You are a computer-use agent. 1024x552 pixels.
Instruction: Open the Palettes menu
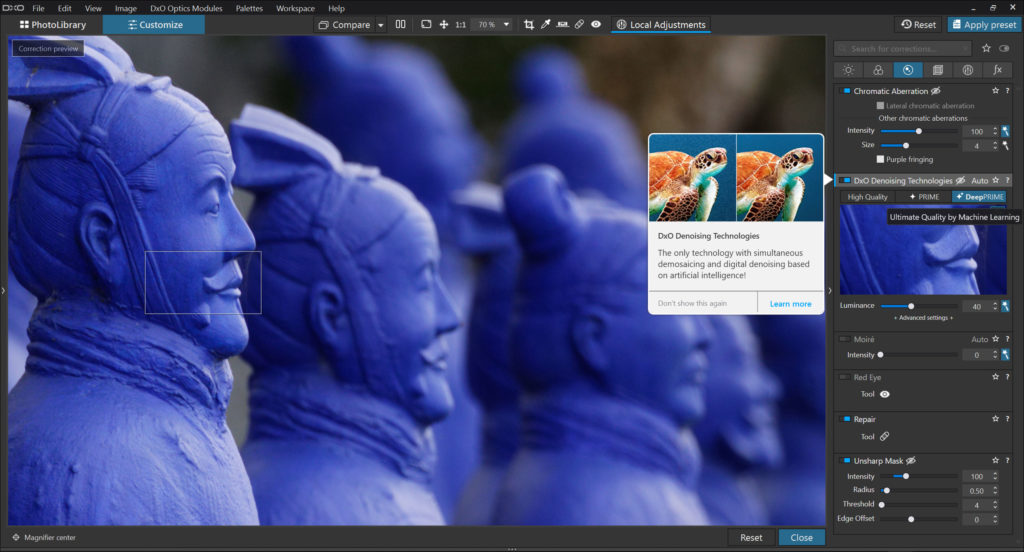(249, 8)
